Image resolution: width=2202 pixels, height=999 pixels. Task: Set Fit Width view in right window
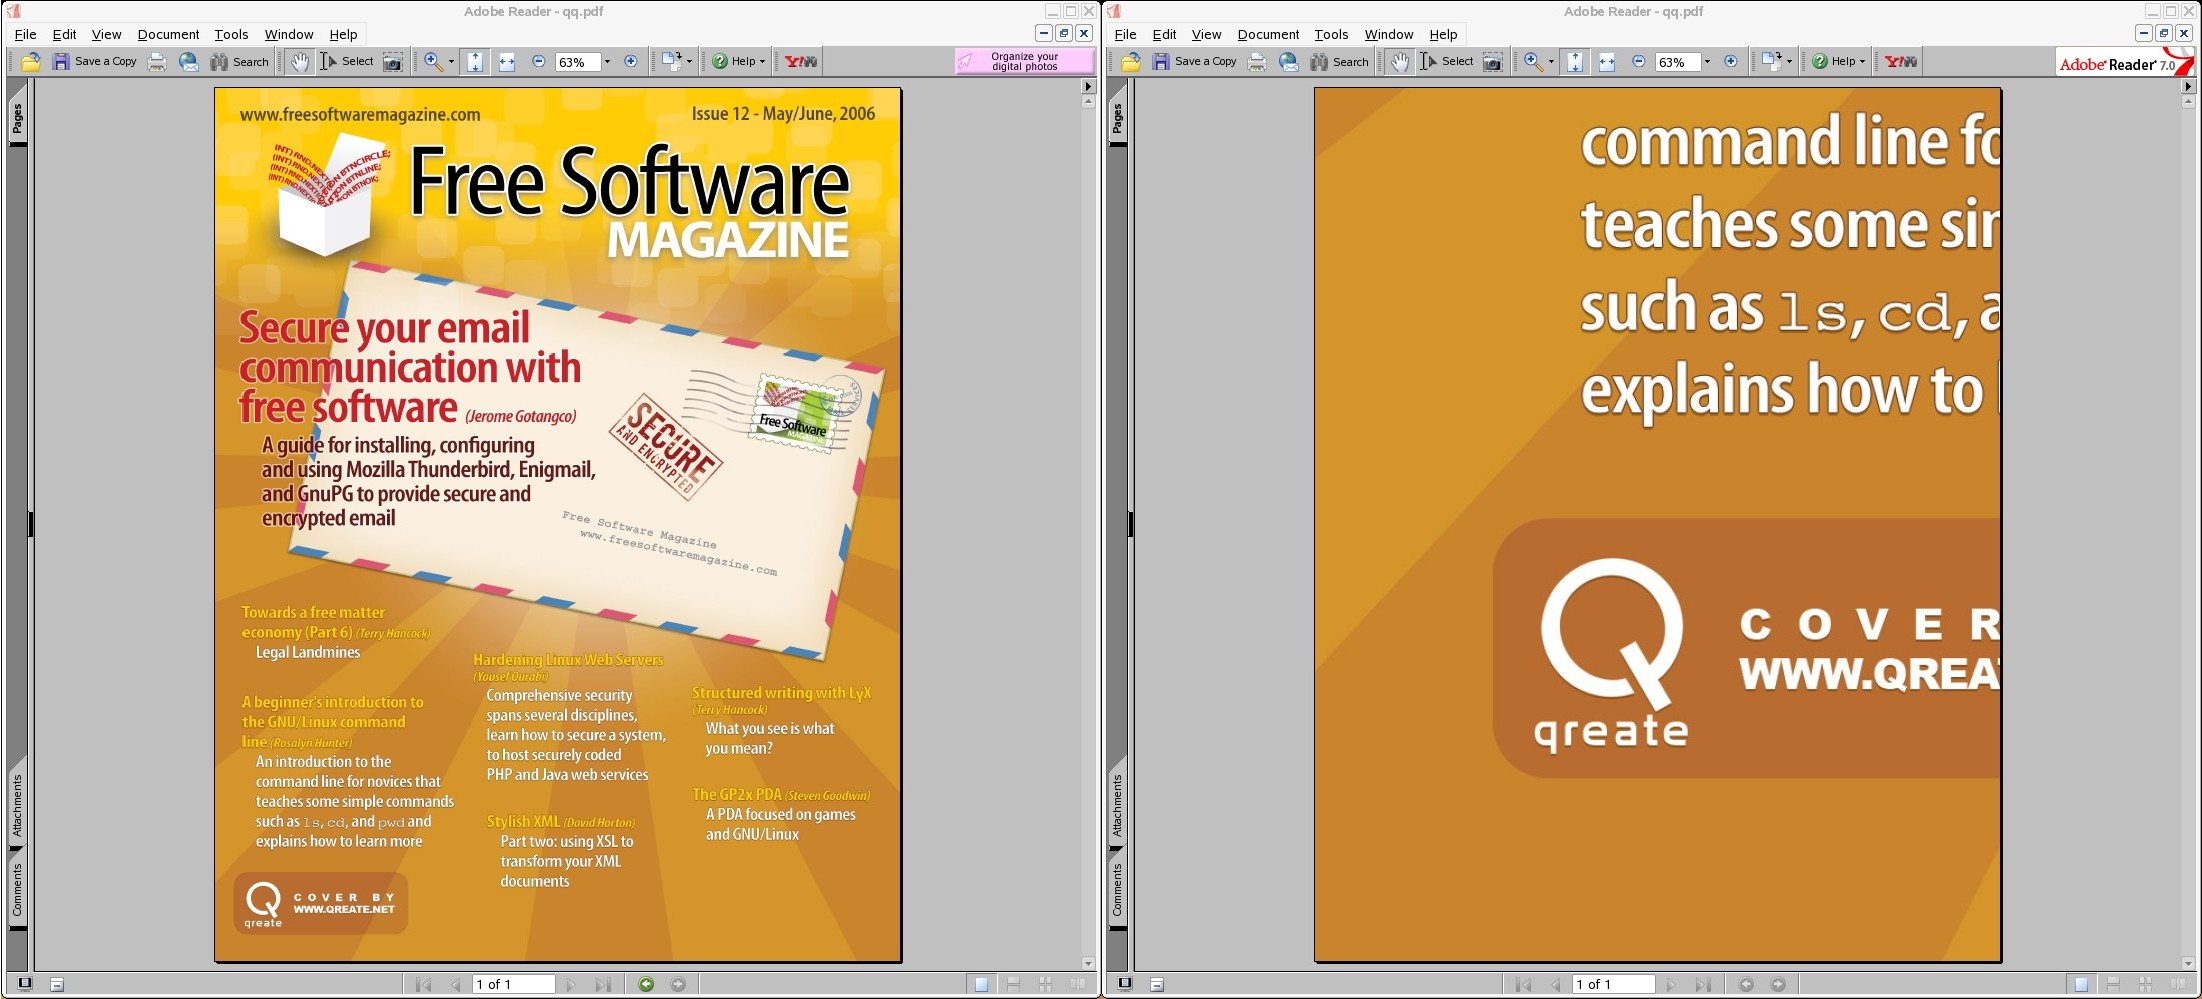coord(1607,62)
